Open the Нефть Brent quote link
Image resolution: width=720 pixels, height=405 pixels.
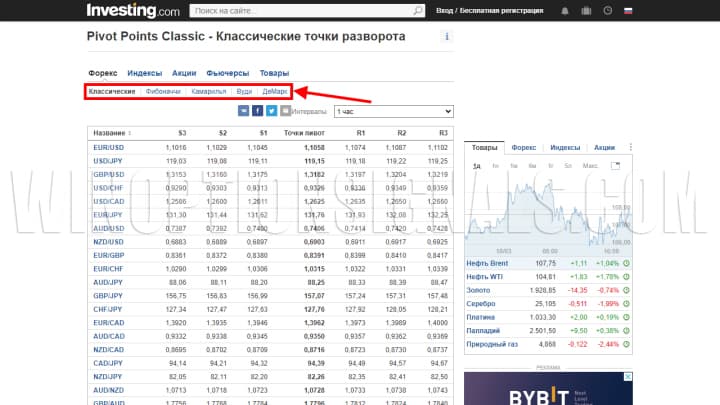[x=487, y=264]
